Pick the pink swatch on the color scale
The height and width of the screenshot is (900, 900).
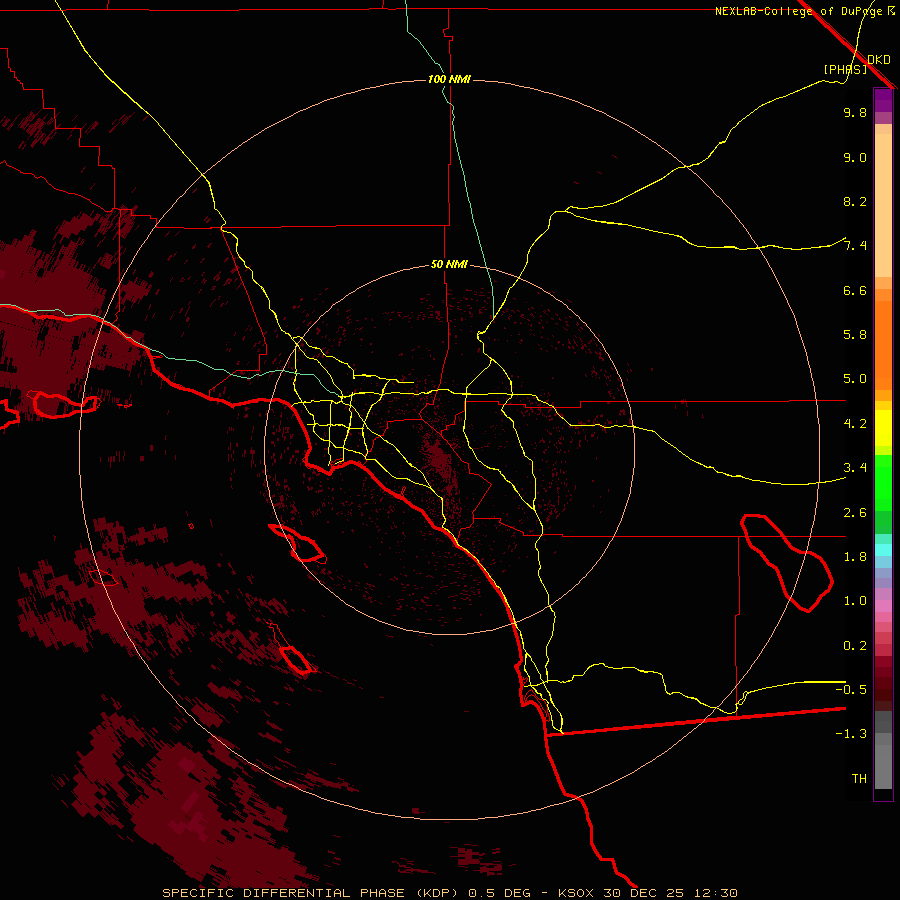click(x=883, y=606)
